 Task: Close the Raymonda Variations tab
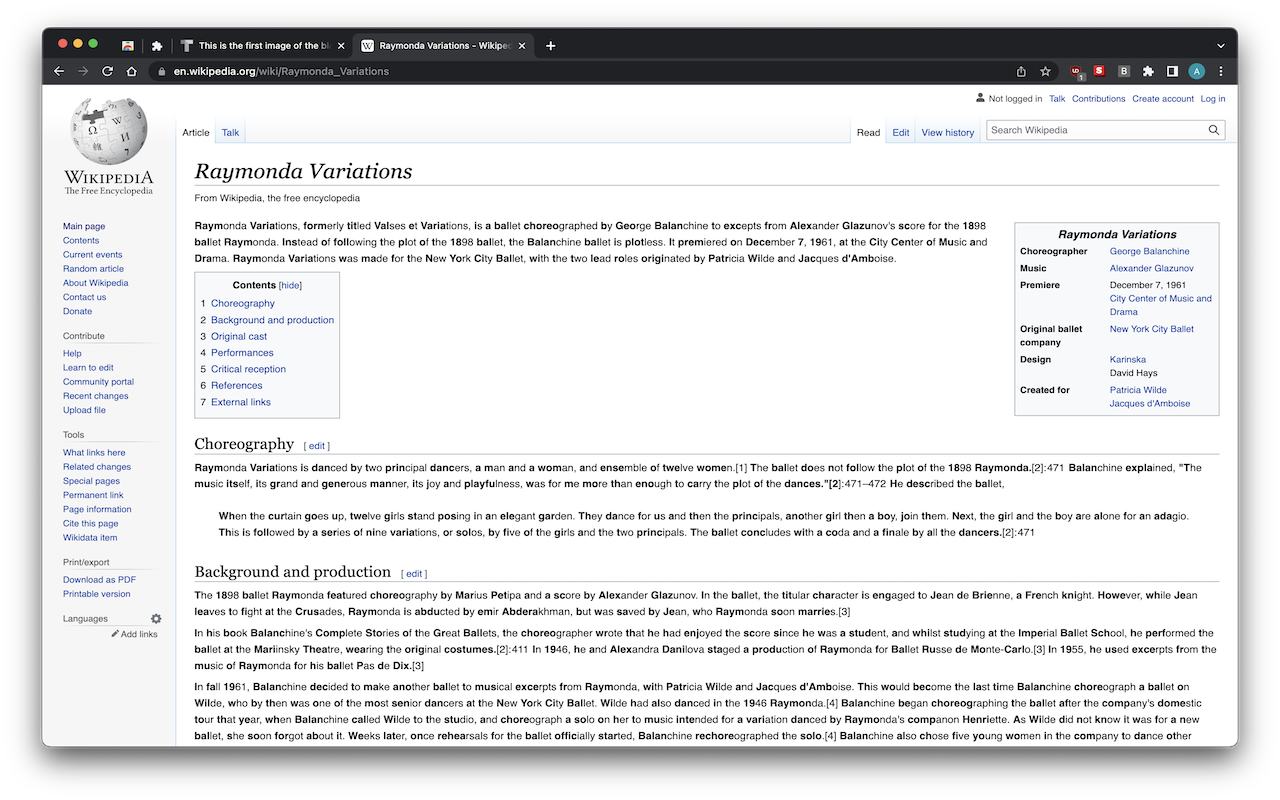pos(522,45)
